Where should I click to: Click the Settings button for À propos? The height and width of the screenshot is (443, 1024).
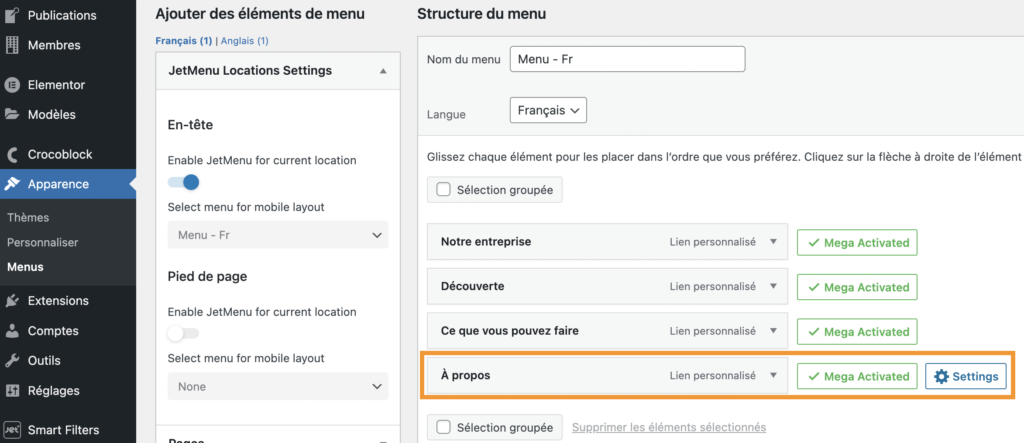pos(965,376)
